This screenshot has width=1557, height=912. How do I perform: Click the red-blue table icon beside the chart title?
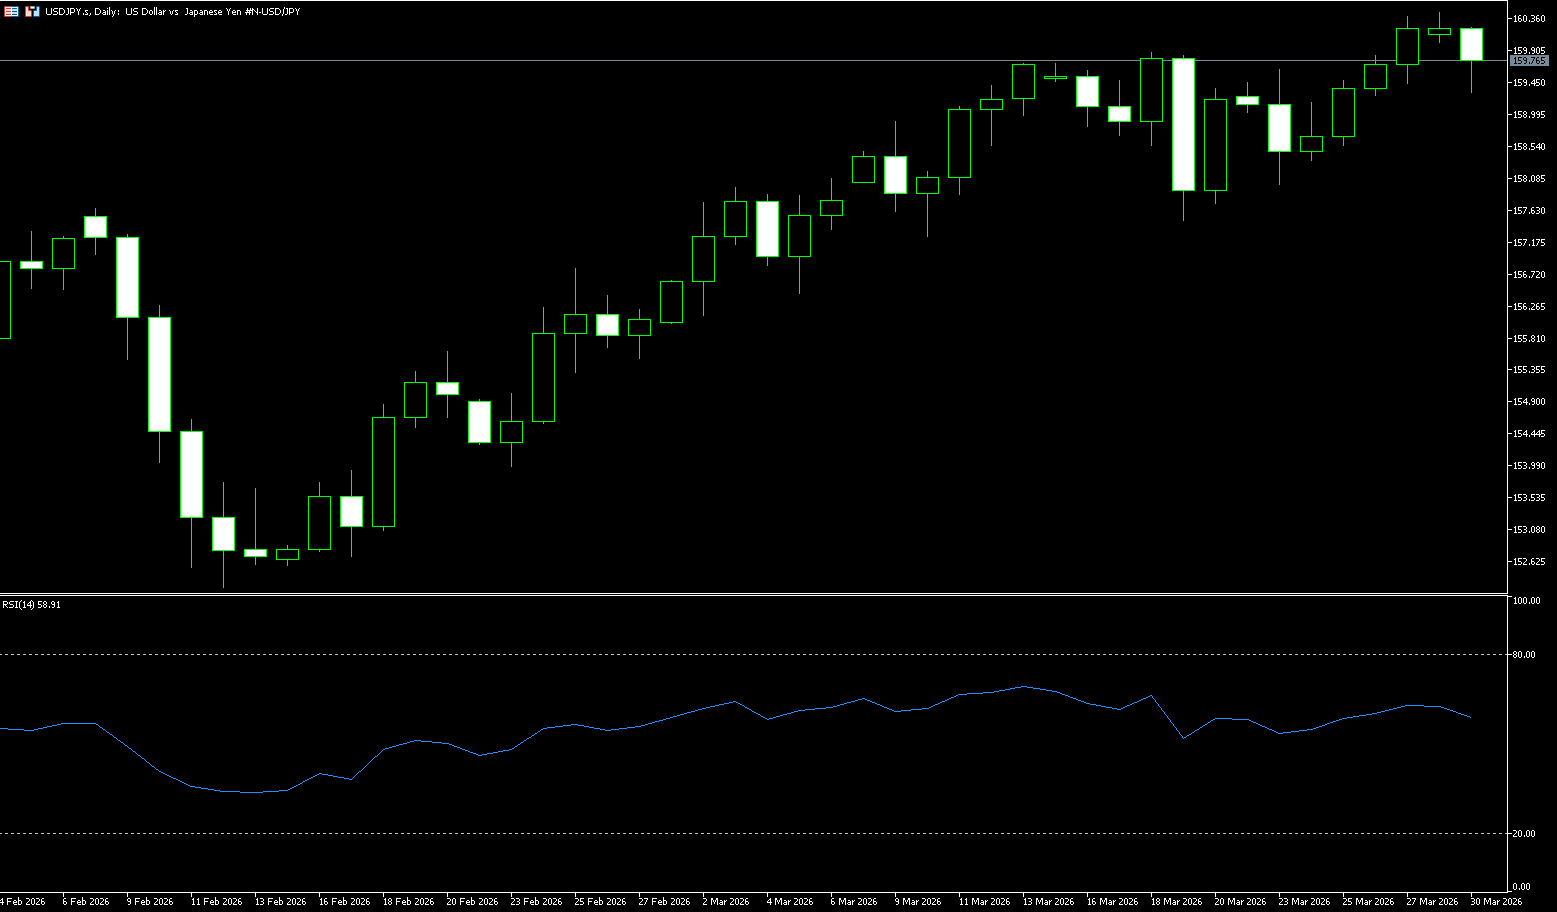tap(11, 11)
